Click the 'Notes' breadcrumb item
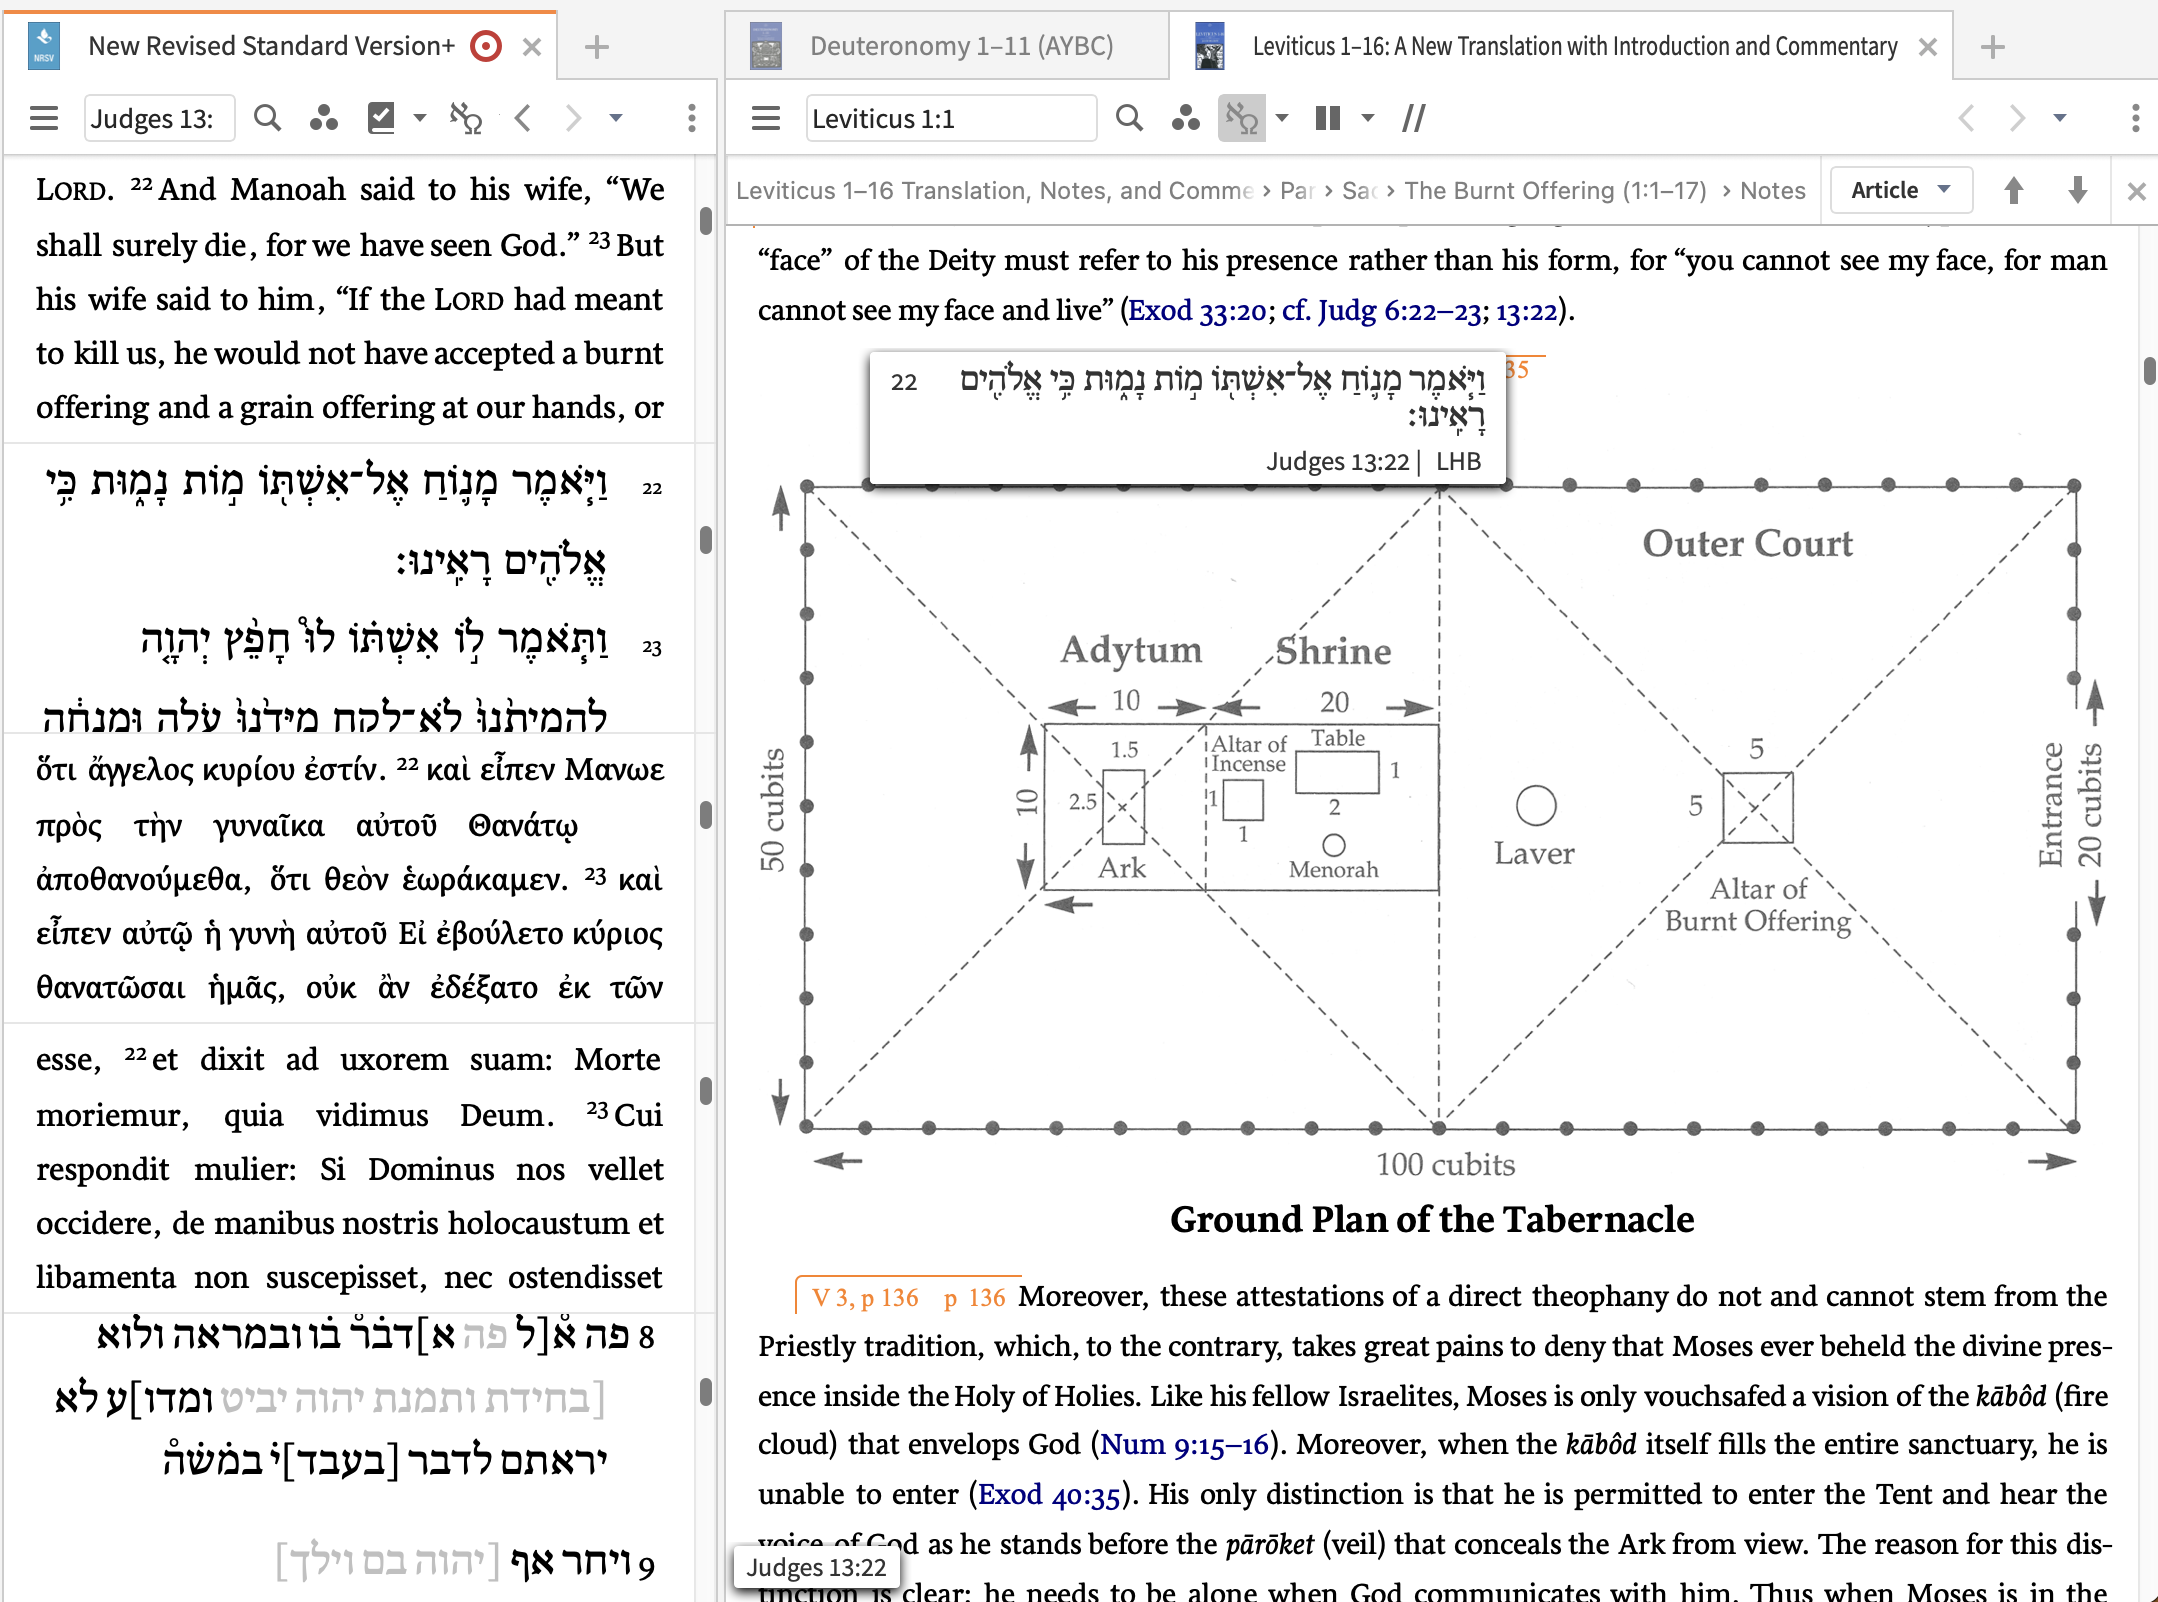 [x=1773, y=190]
